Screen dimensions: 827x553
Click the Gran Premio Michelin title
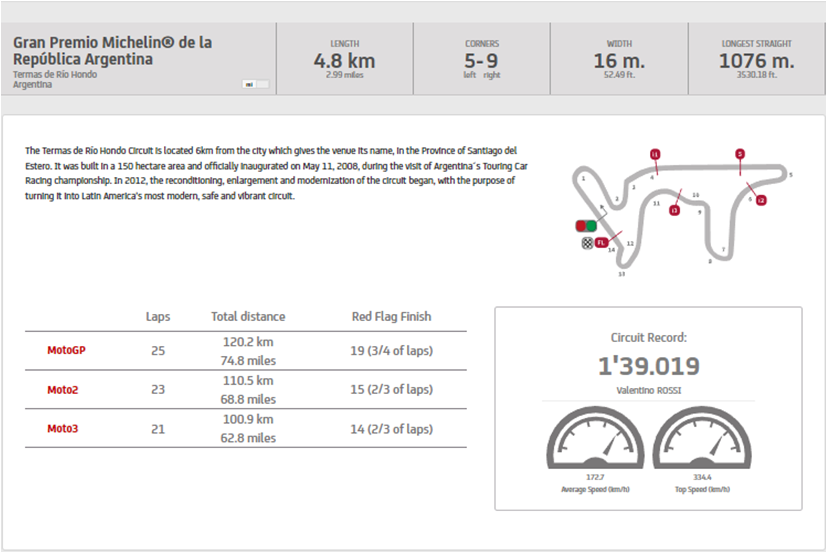tap(112, 51)
